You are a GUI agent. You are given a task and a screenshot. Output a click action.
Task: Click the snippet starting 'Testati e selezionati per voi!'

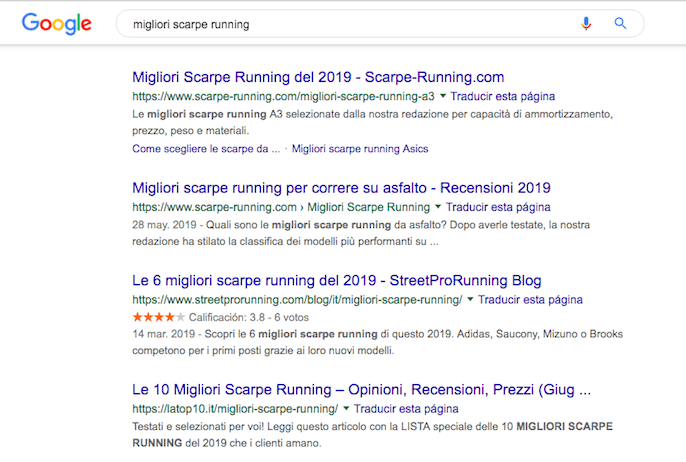pos(372,434)
